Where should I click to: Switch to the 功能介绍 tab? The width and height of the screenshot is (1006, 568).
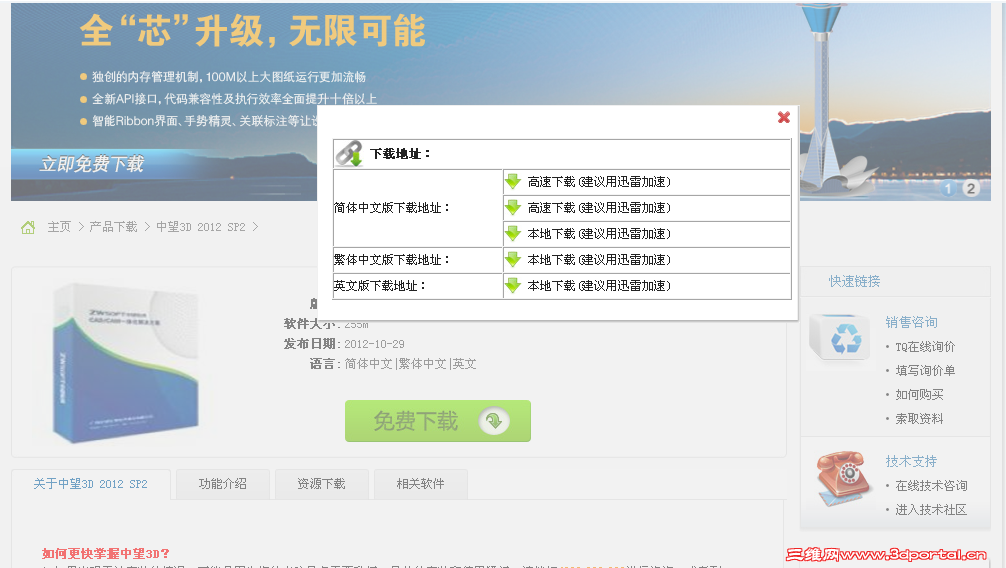pyautogui.click(x=223, y=484)
